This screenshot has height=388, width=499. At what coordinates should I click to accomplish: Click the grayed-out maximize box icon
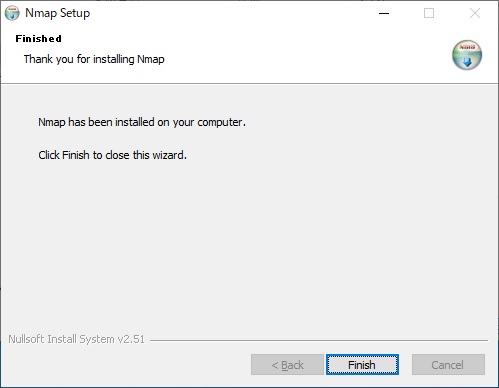click(429, 13)
